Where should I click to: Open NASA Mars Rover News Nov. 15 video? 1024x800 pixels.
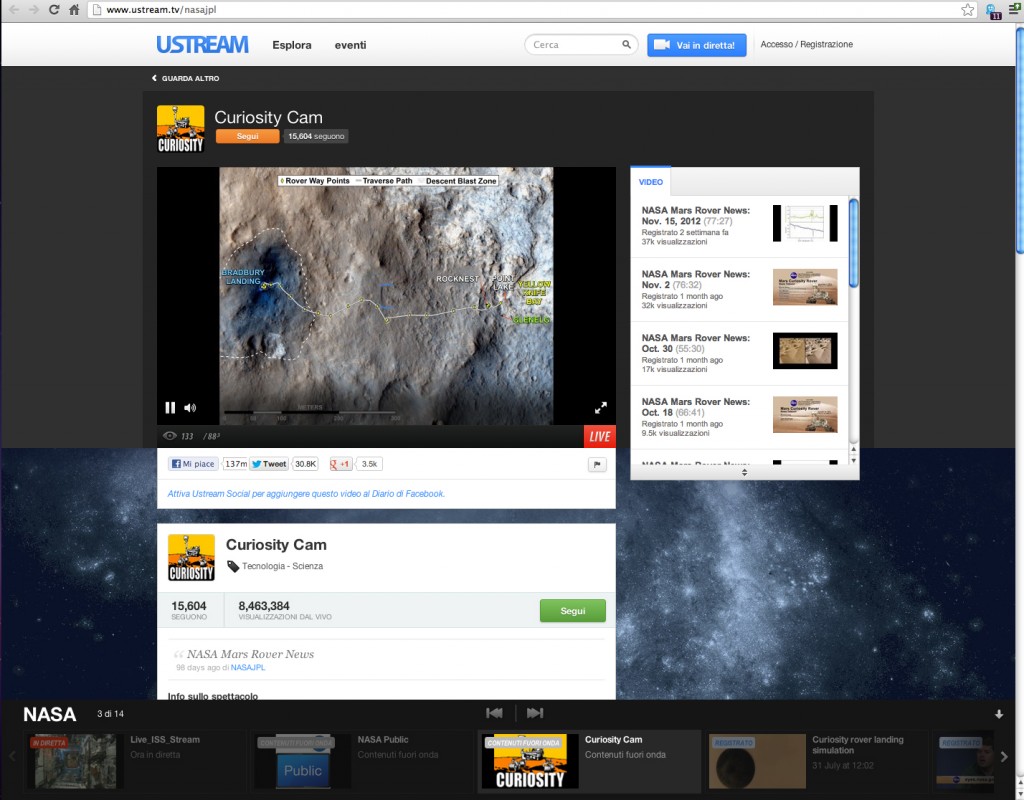(x=696, y=216)
